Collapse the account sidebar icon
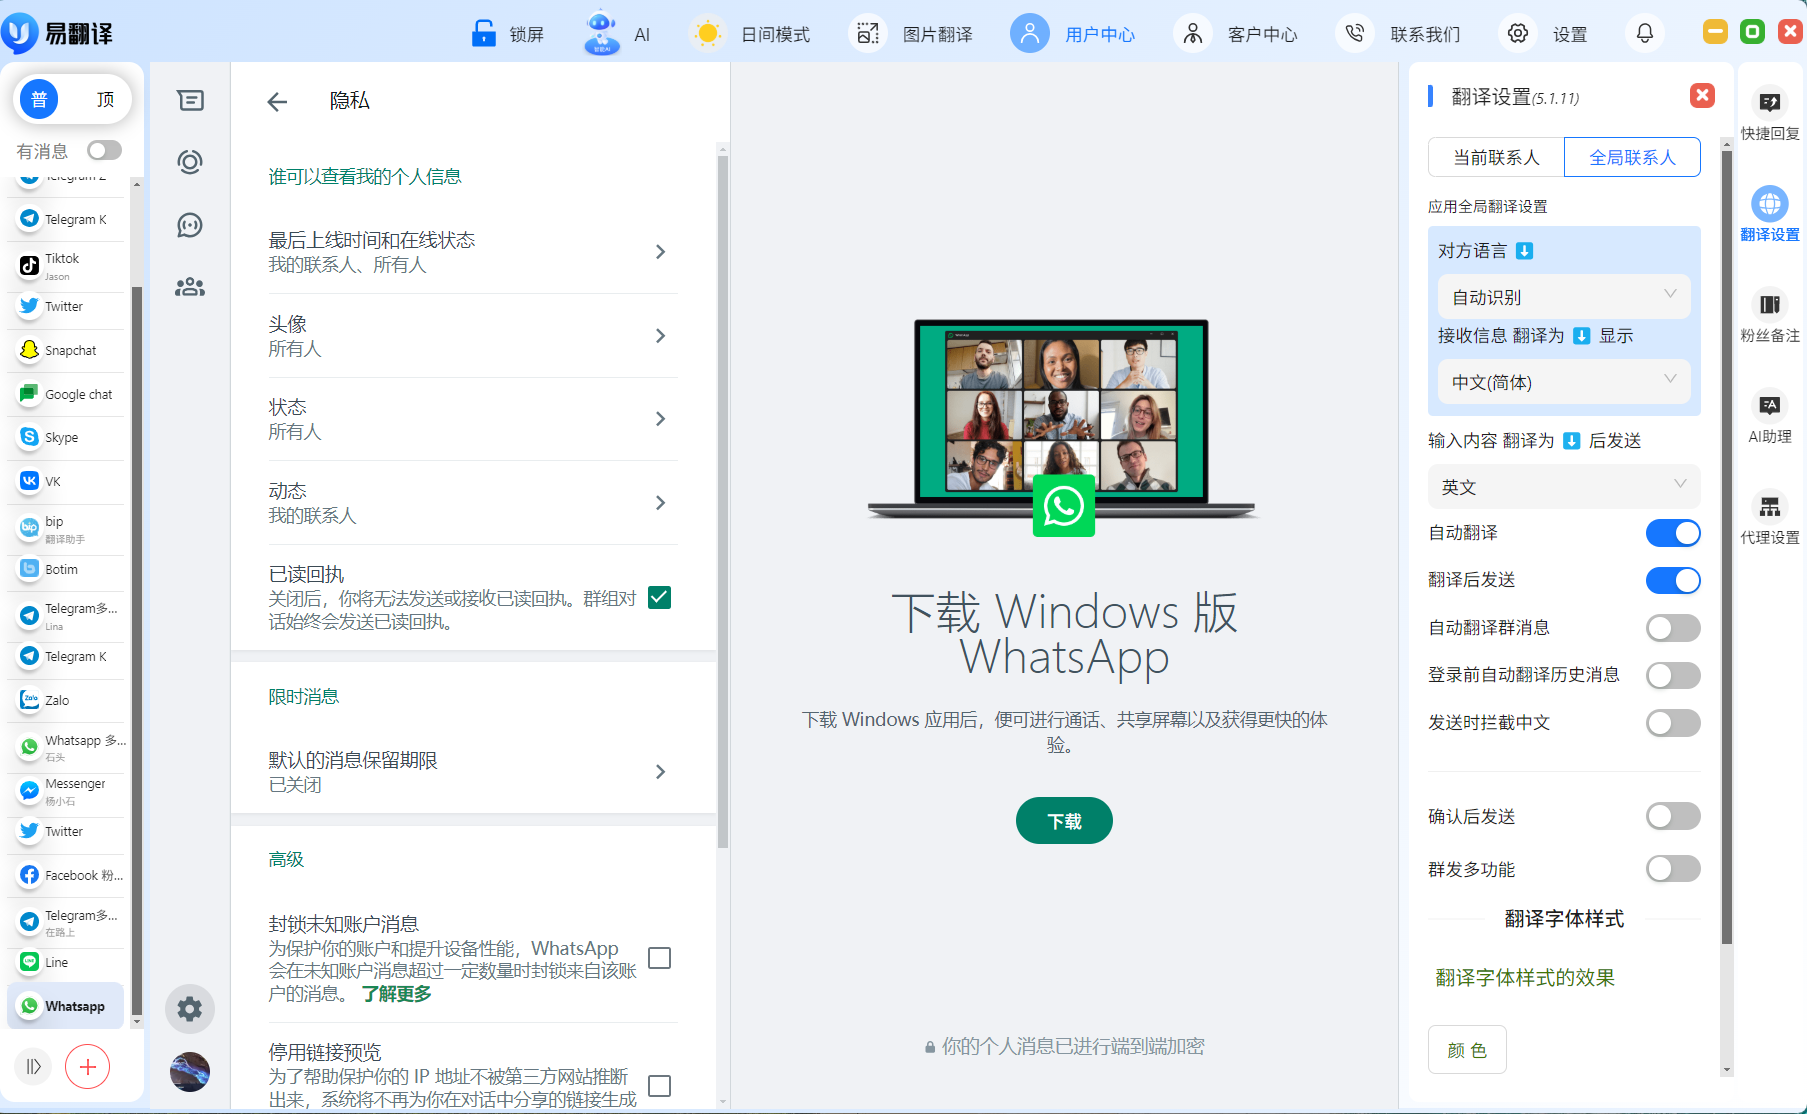The height and width of the screenshot is (1114, 1807). coord(33,1067)
